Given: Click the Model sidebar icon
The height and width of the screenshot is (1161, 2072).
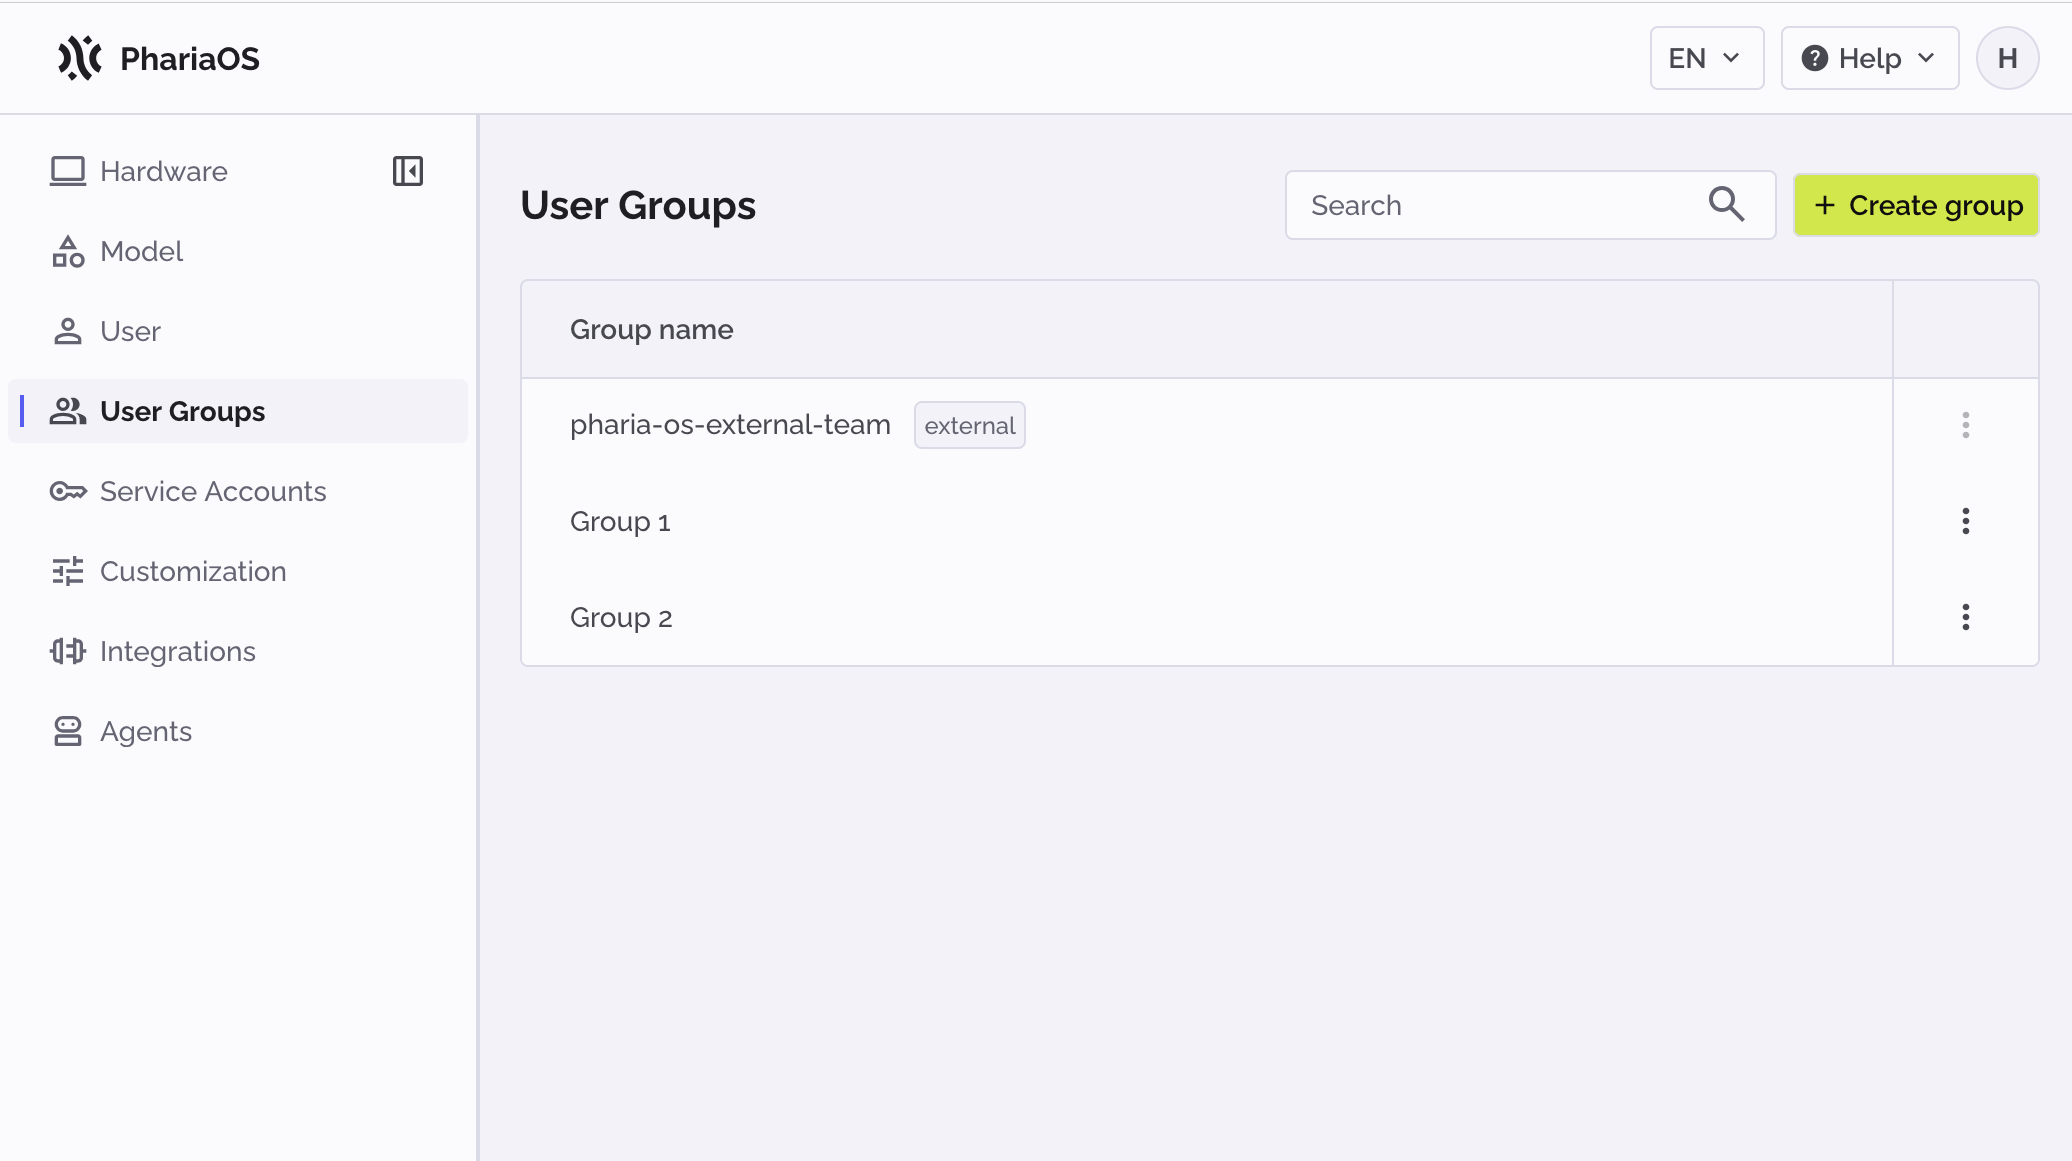Looking at the screenshot, I should (x=67, y=251).
